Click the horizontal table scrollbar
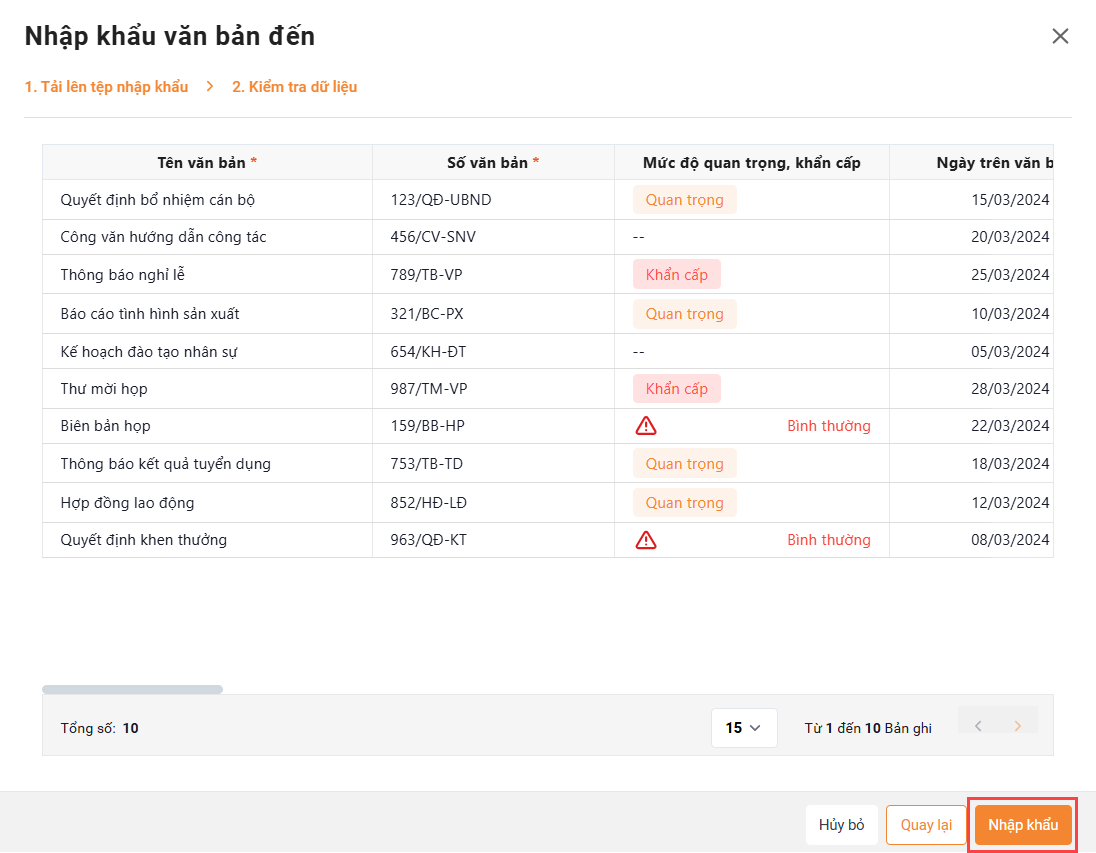This screenshot has height=853, width=1096. (x=132, y=689)
